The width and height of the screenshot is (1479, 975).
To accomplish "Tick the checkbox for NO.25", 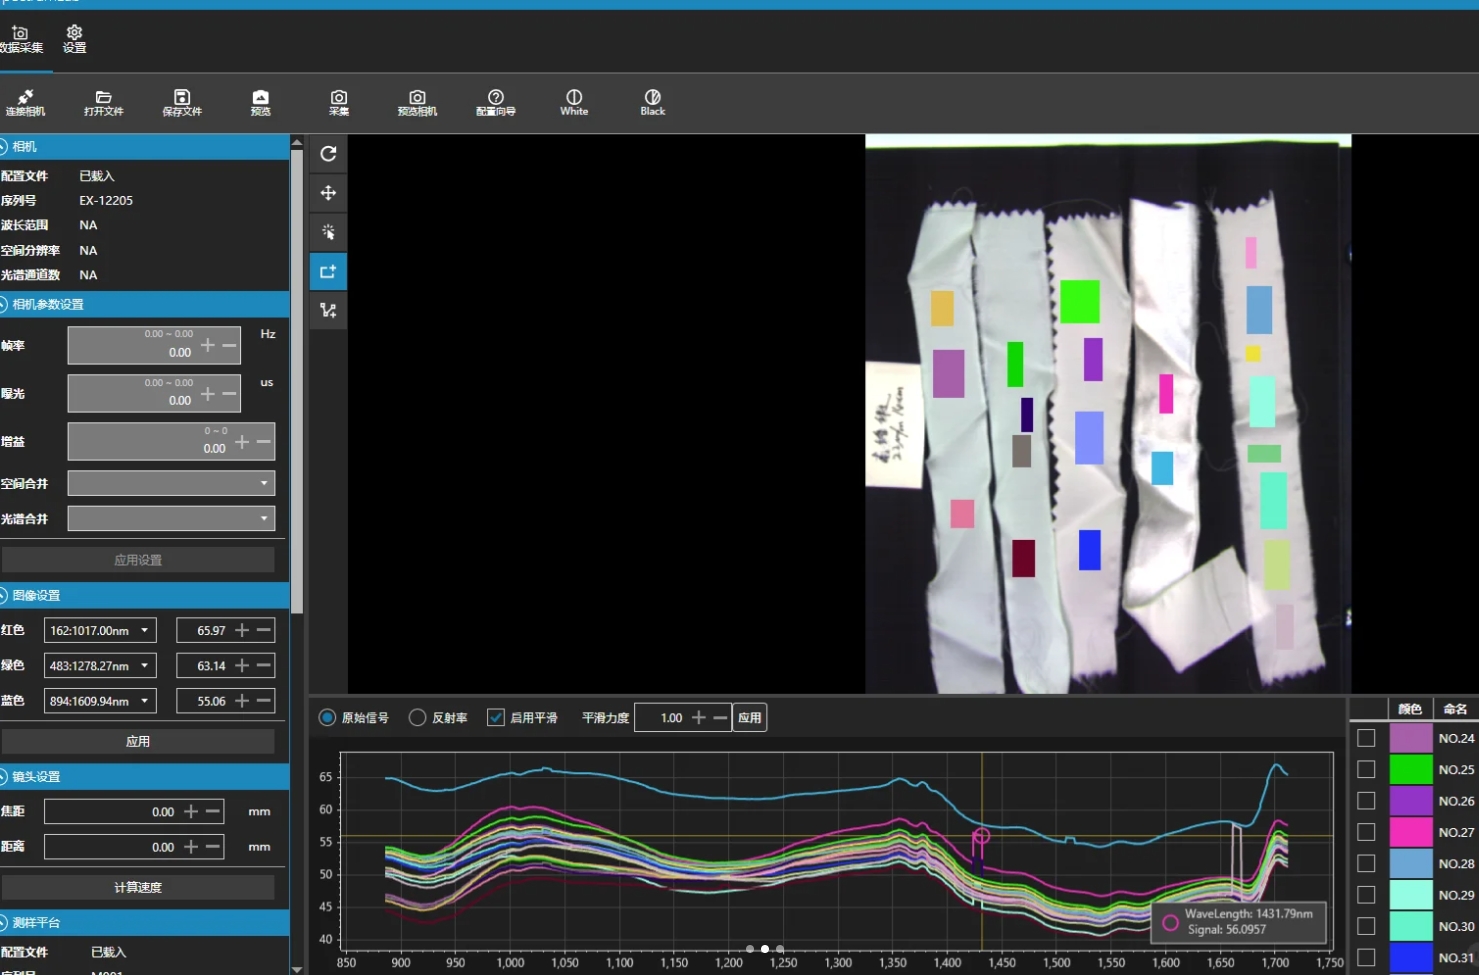I will coord(1366,769).
